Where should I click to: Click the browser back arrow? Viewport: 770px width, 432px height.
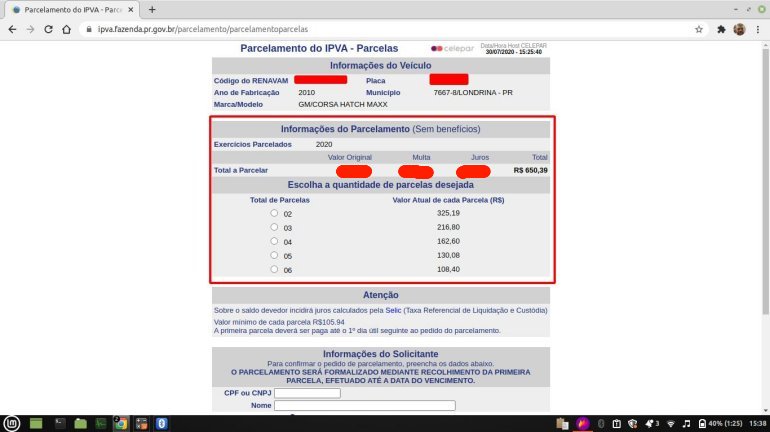click(x=12, y=29)
